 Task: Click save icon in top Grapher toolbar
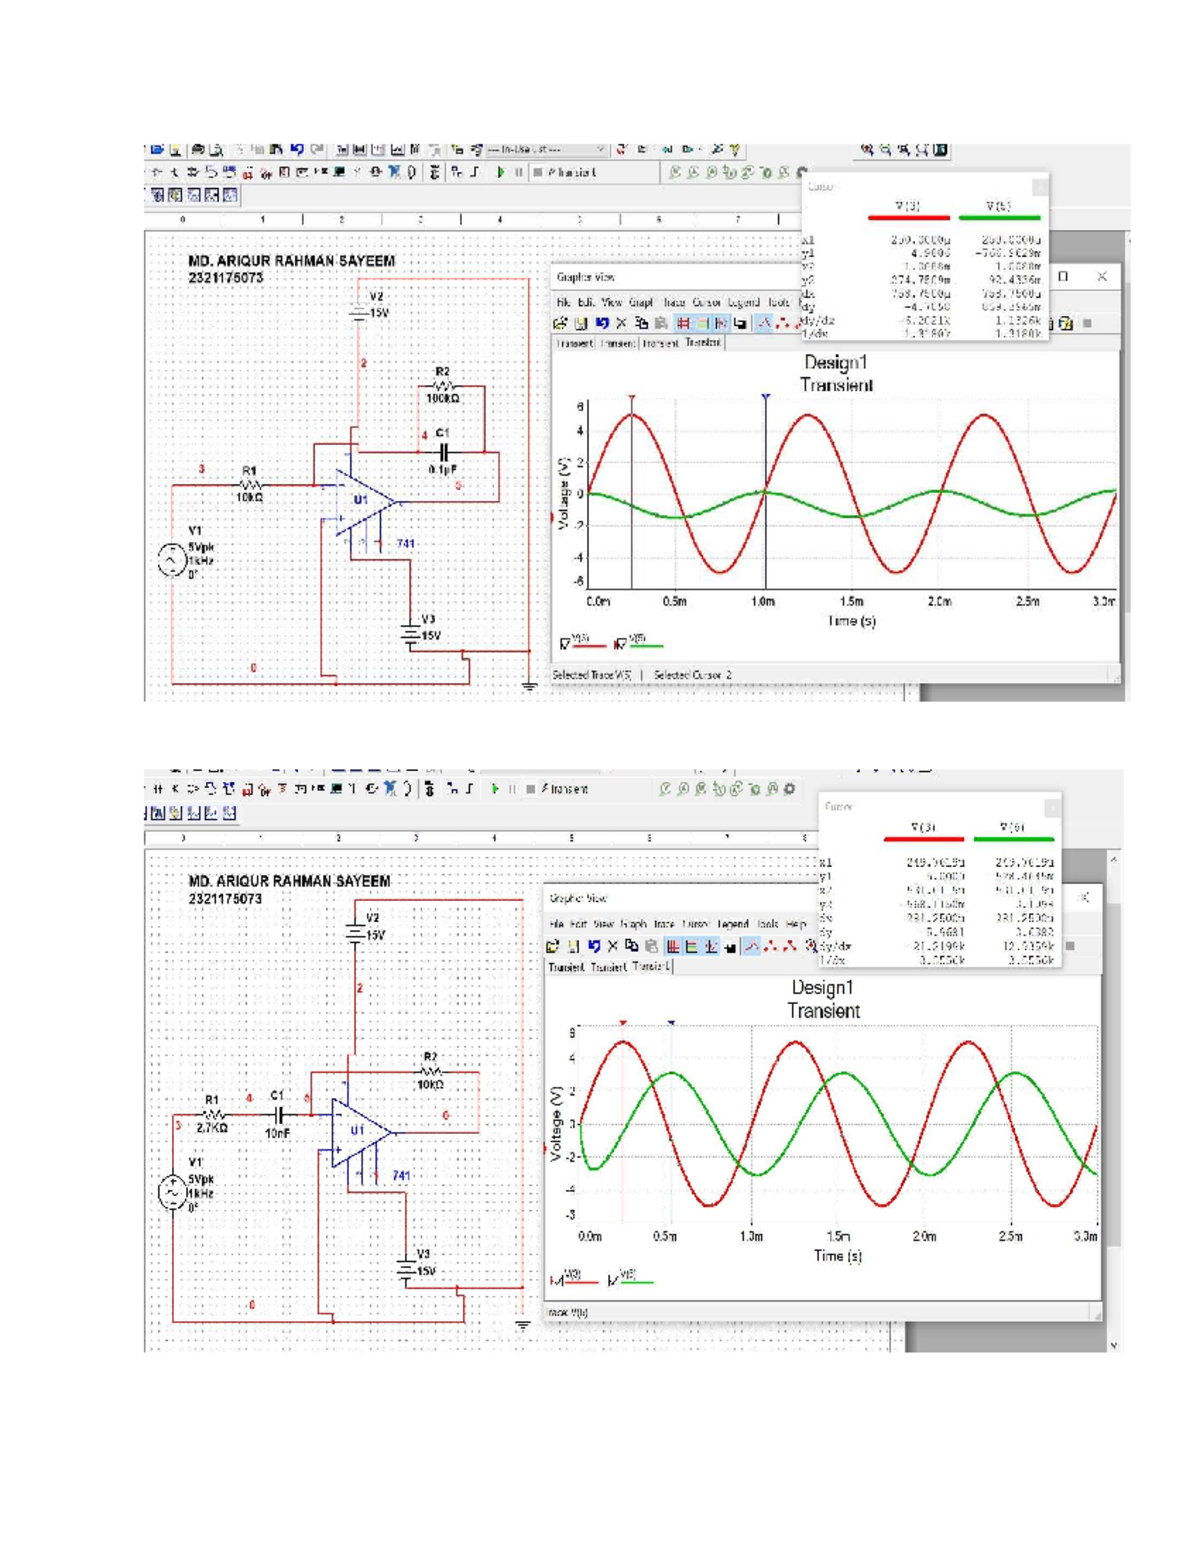(x=581, y=323)
